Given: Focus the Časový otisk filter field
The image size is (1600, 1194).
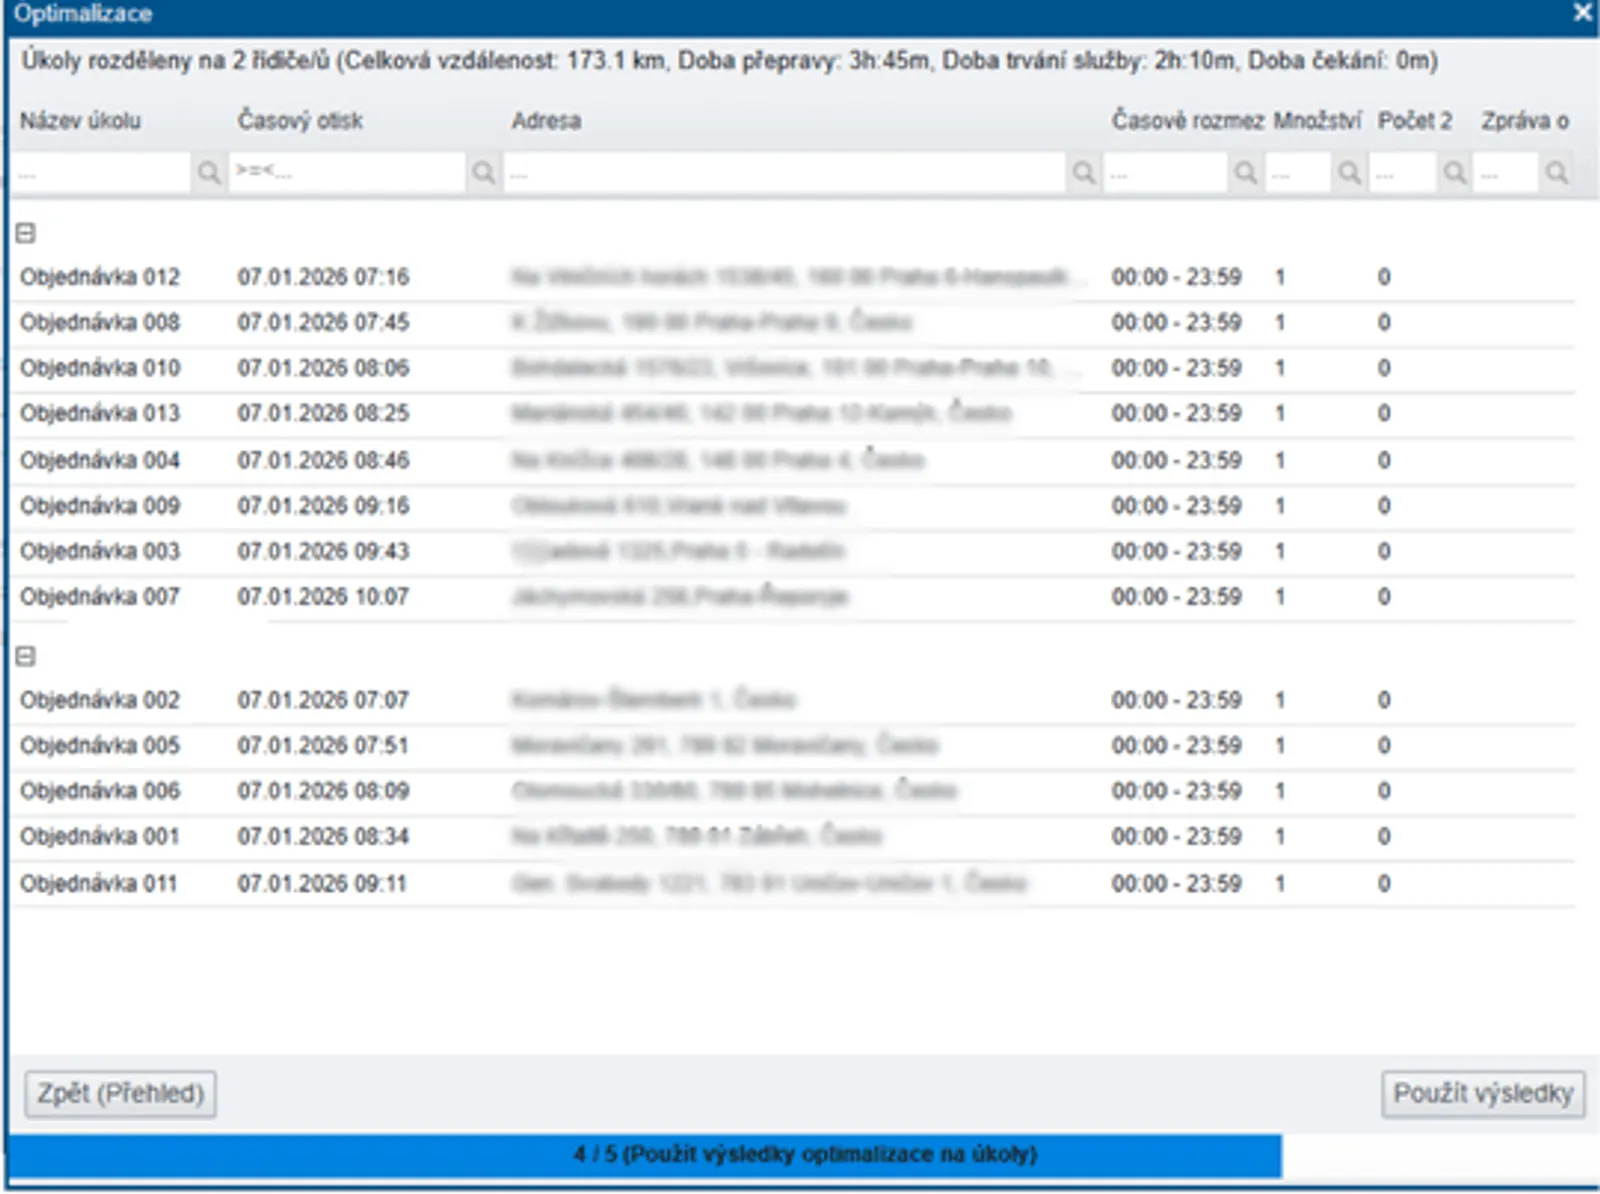Looking at the screenshot, I should [x=347, y=173].
